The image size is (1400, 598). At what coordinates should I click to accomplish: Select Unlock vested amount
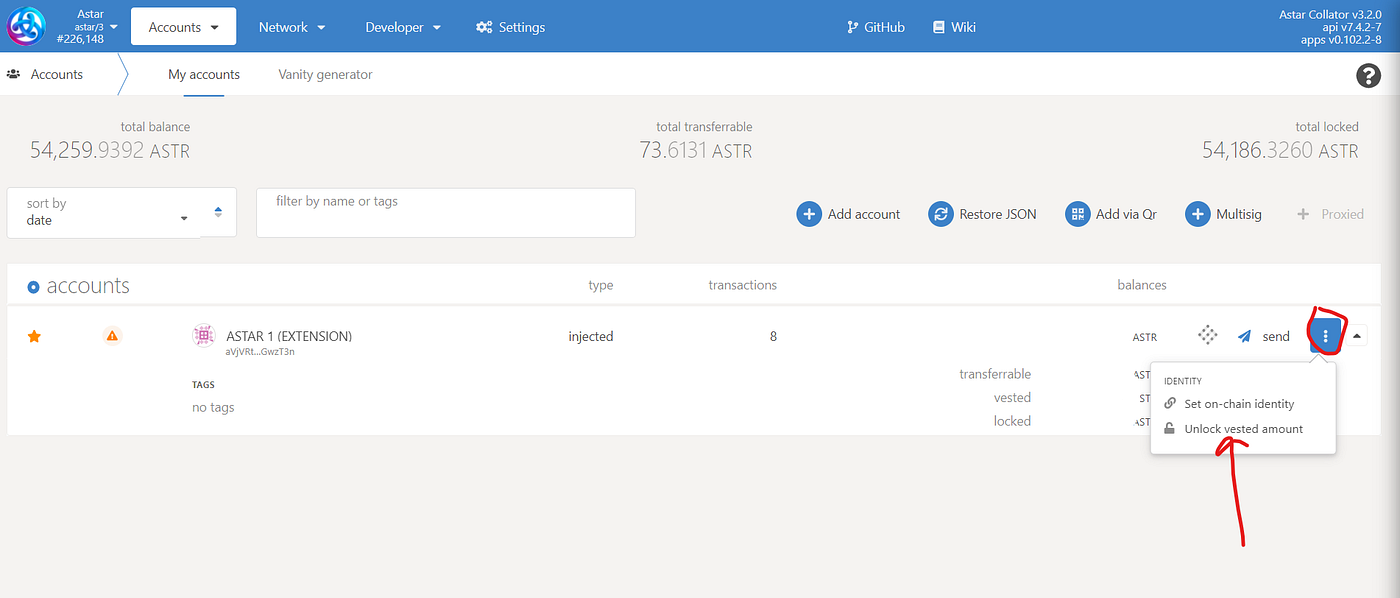coord(1244,428)
